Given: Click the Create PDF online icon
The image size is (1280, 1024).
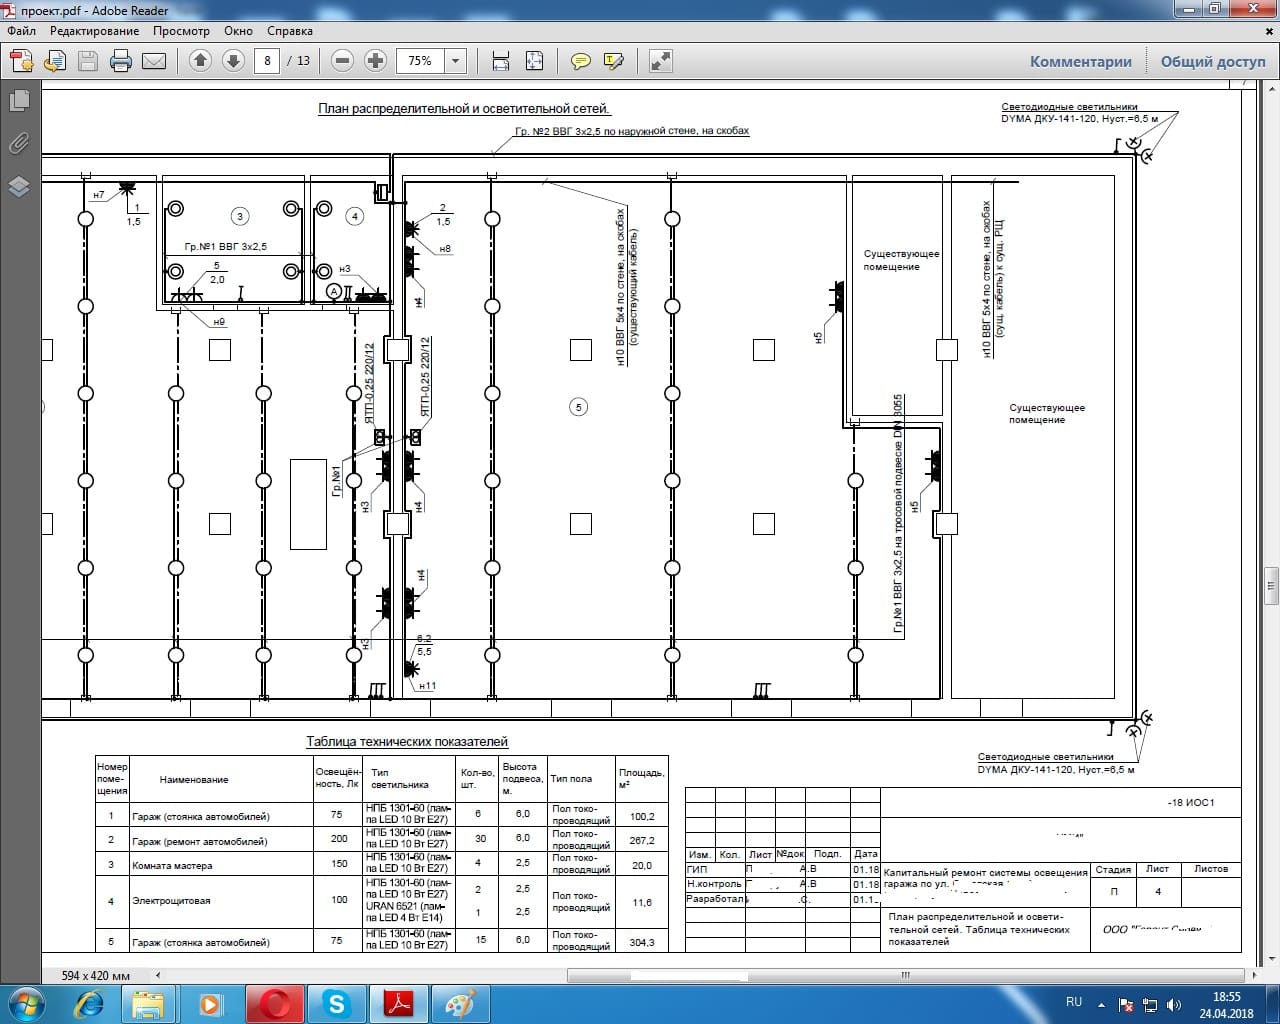Looking at the screenshot, I should point(22,61).
